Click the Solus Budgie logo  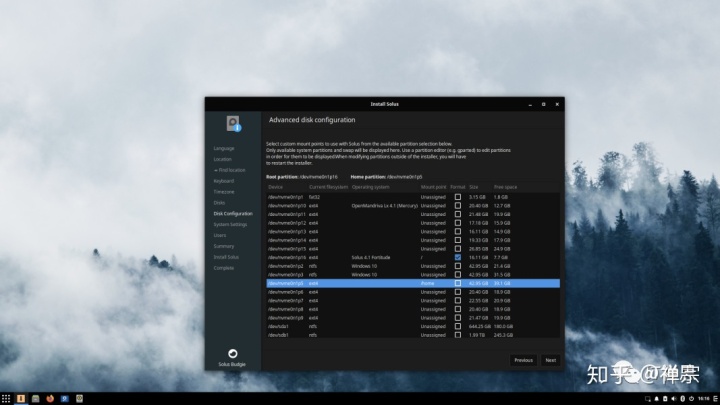click(233, 354)
